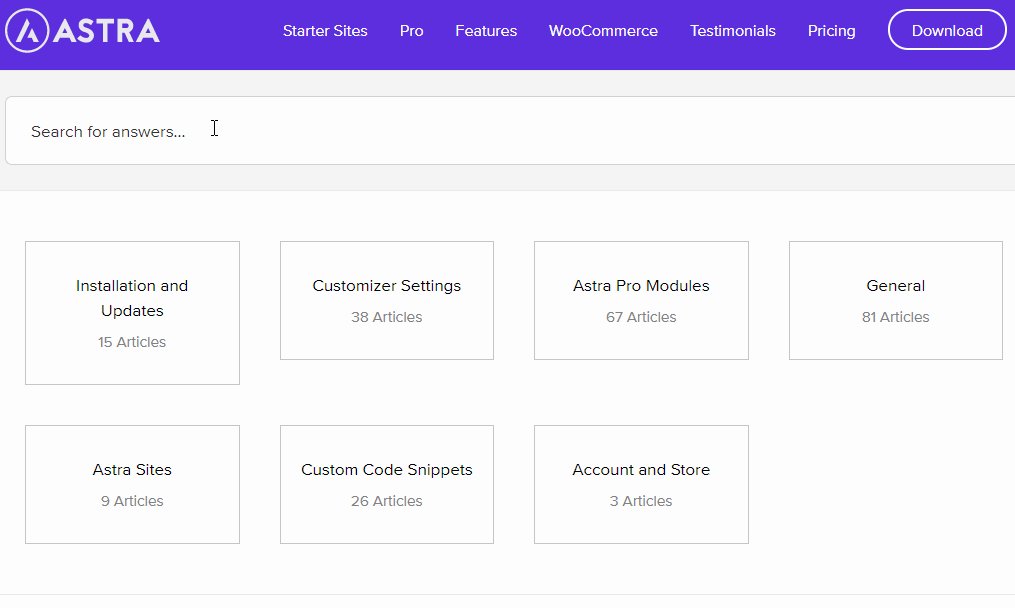Click the '15 Articles' count label
This screenshot has height=608, width=1015.
point(132,342)
